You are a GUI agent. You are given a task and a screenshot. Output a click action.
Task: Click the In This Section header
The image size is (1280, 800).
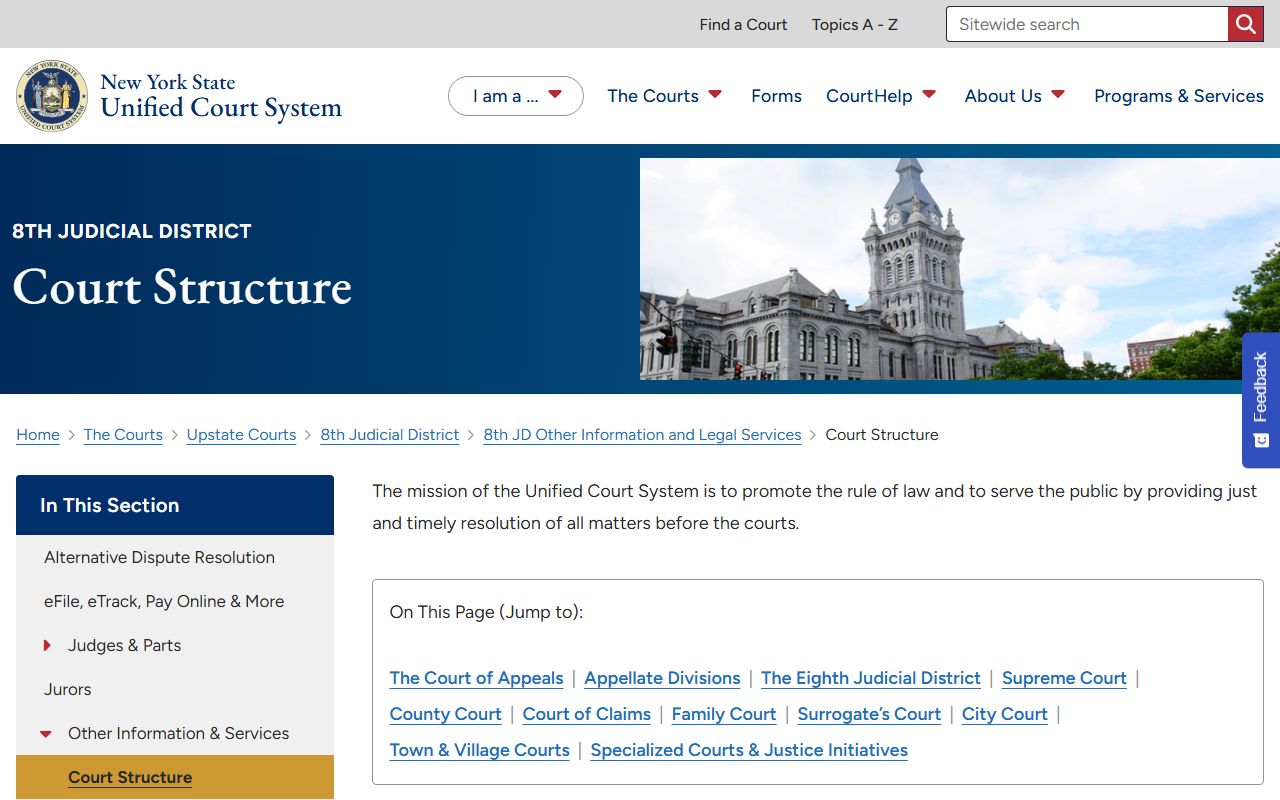tap(175, 505)
